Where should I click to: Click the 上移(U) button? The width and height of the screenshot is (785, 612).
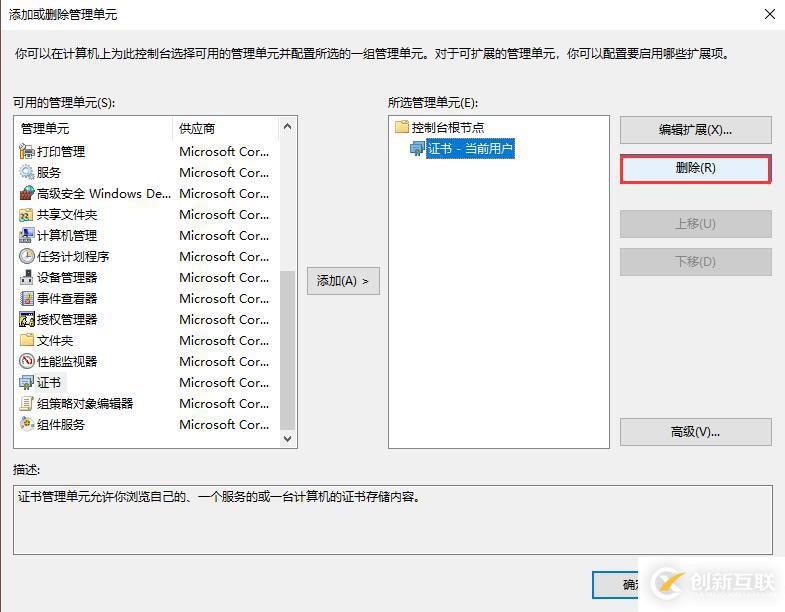[x=695, y=223]
